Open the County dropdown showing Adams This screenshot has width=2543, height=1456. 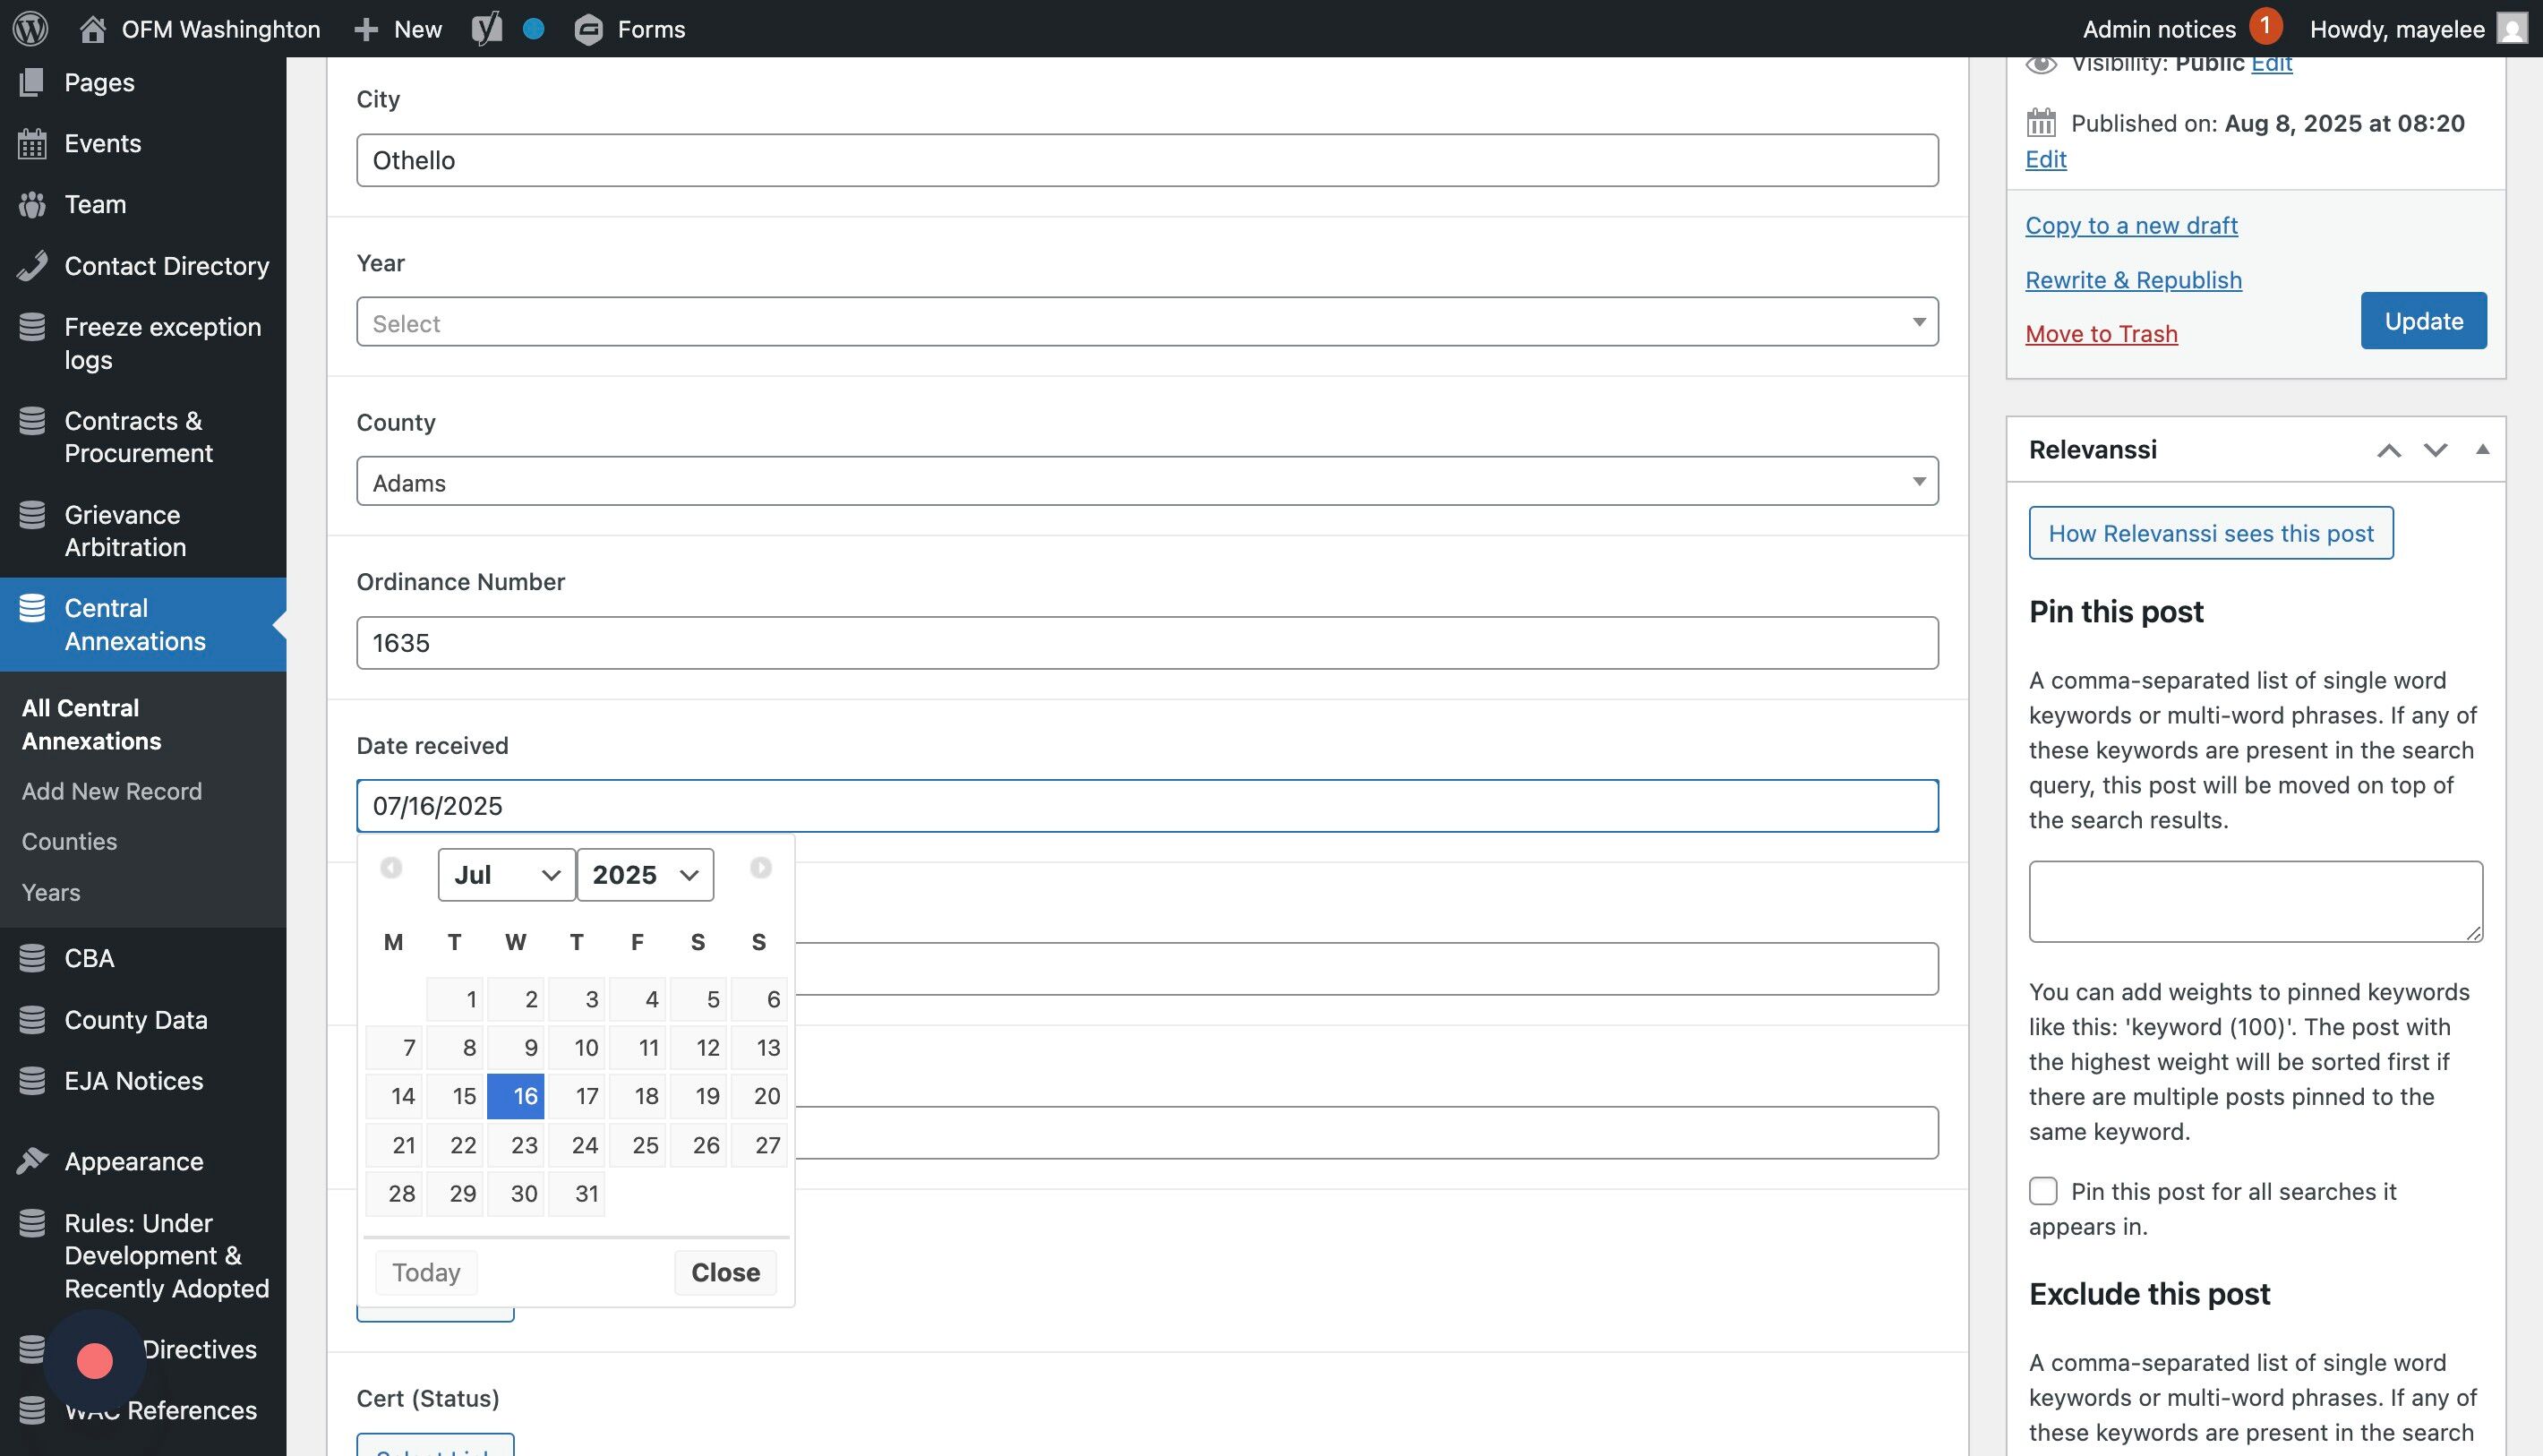[1146, 482]
